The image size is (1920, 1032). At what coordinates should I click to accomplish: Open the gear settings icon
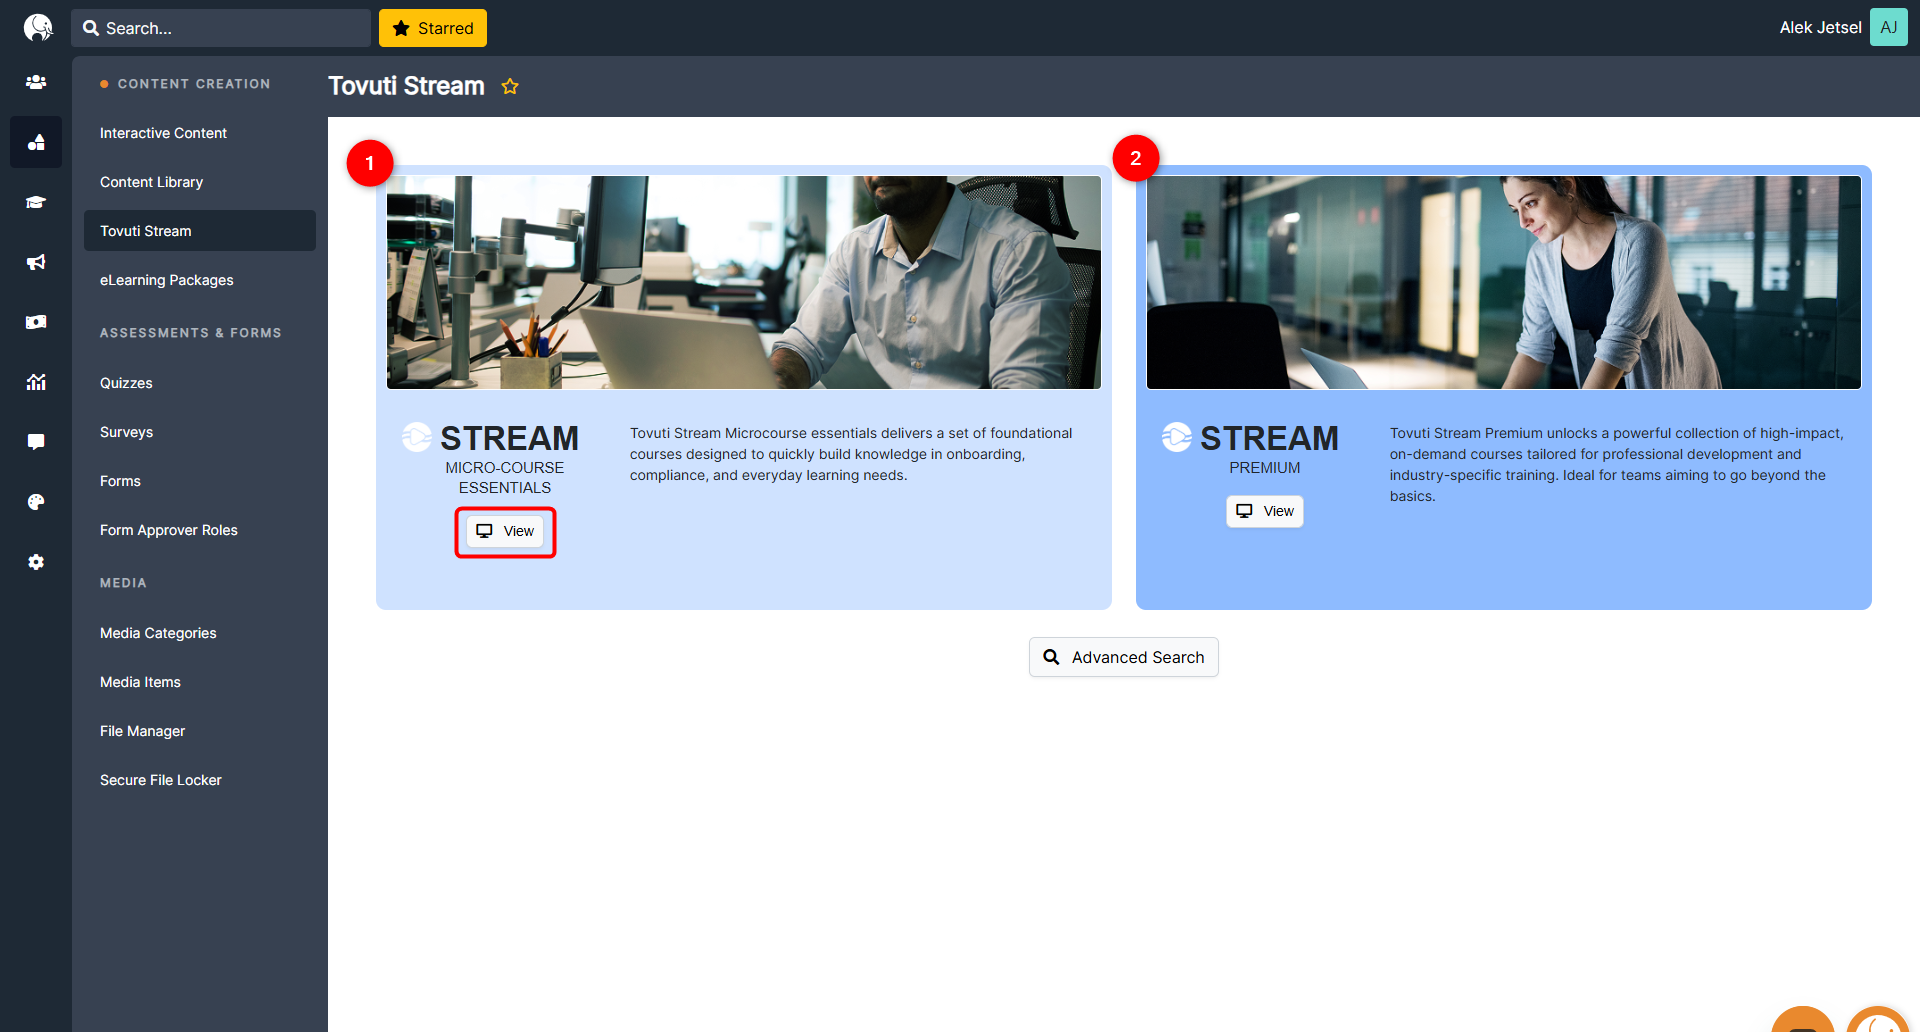[x=36, y=562]
